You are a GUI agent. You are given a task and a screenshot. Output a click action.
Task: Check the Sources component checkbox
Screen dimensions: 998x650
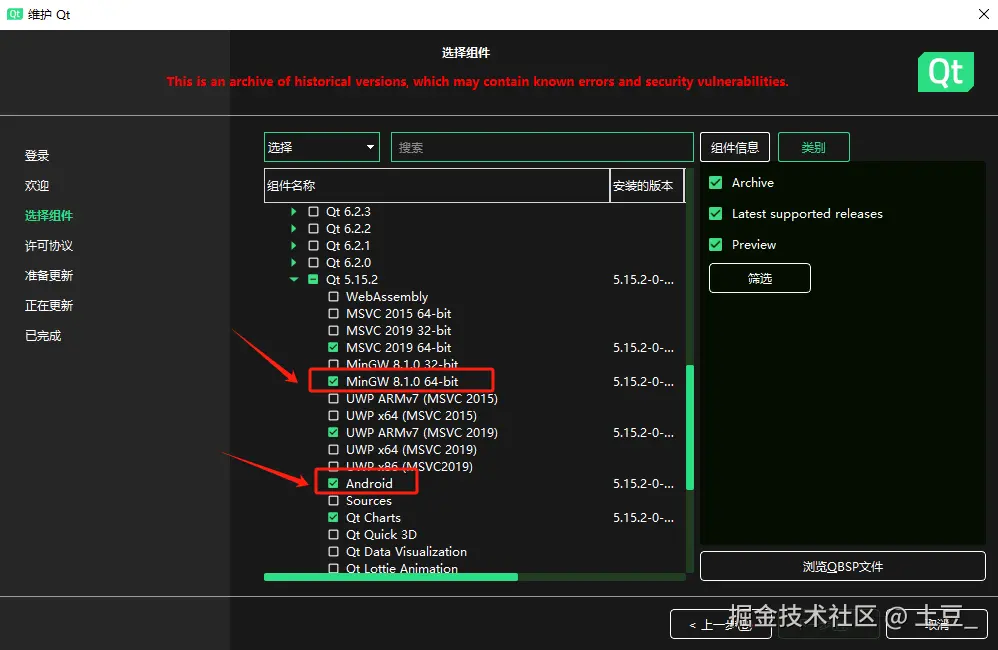(333, 500)
